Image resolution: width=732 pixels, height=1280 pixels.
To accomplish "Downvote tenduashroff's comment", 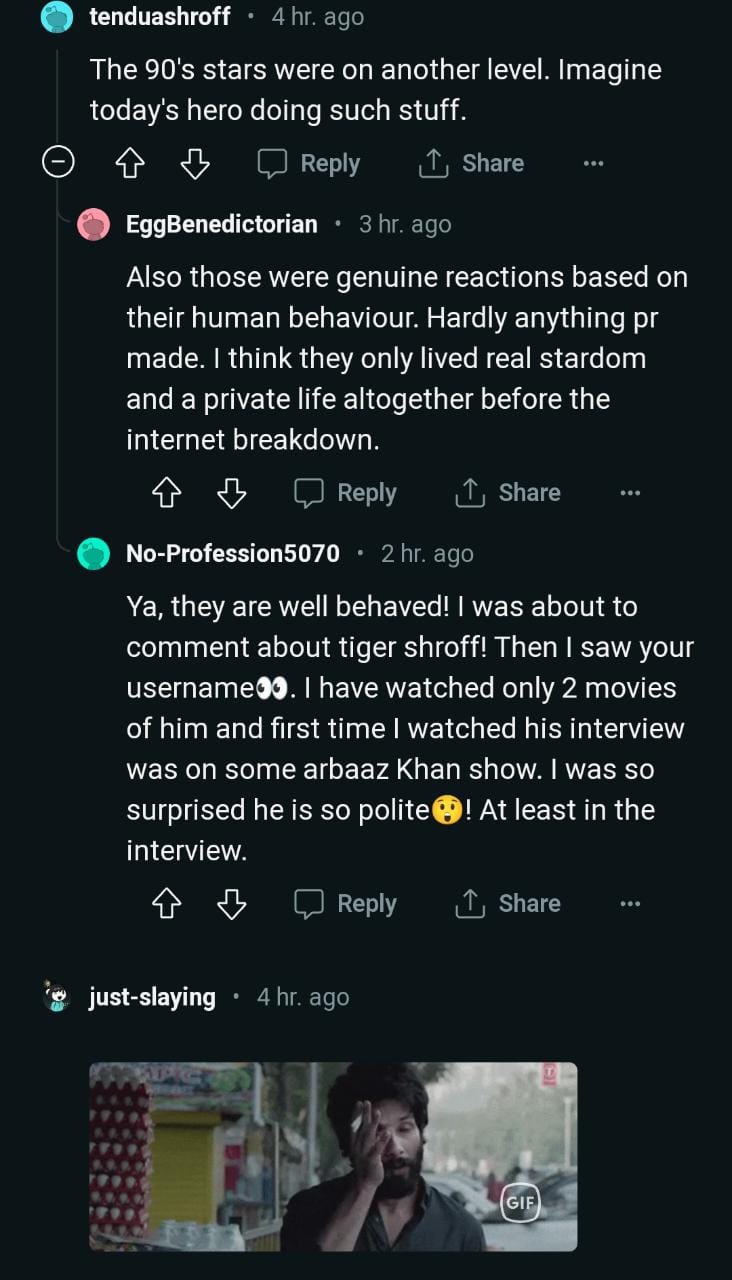I will pos(194,163).
